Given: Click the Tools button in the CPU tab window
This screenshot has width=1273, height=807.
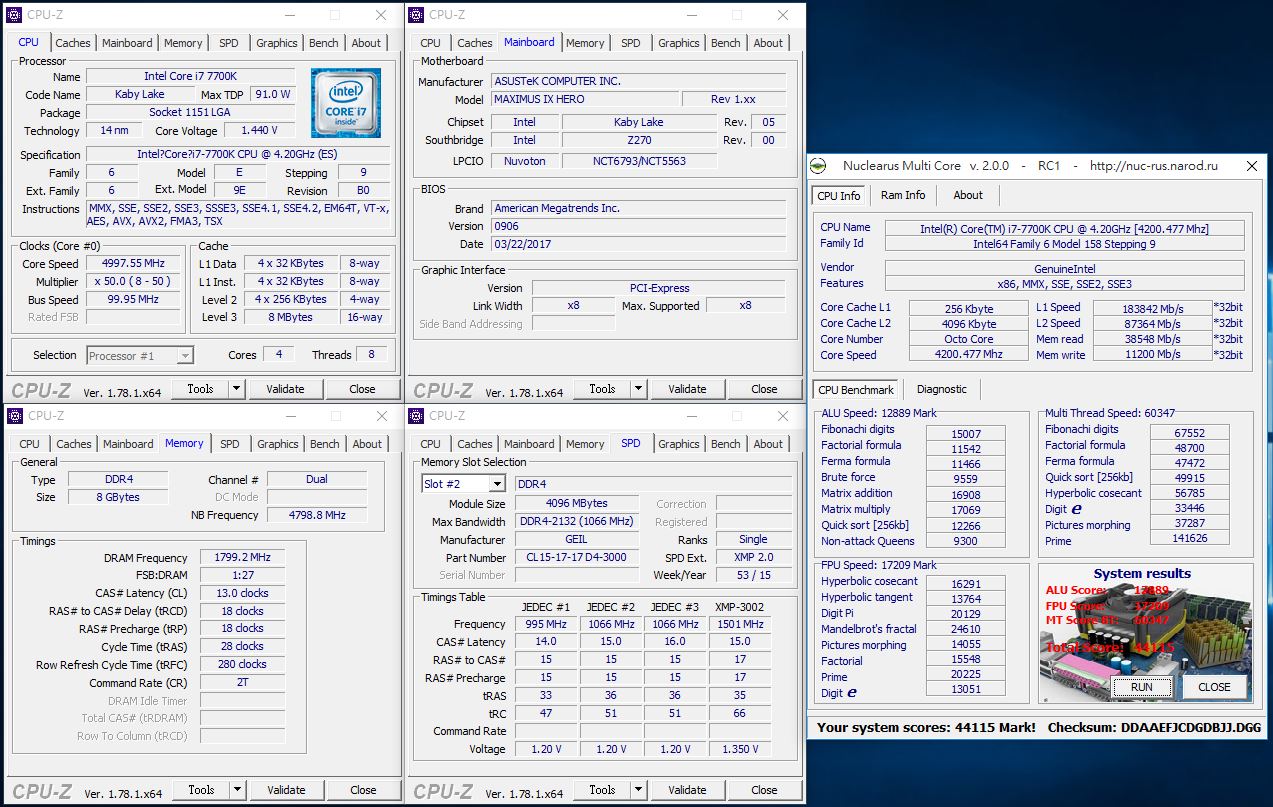Looking at the screenshot, I should [x=200, y=389].
